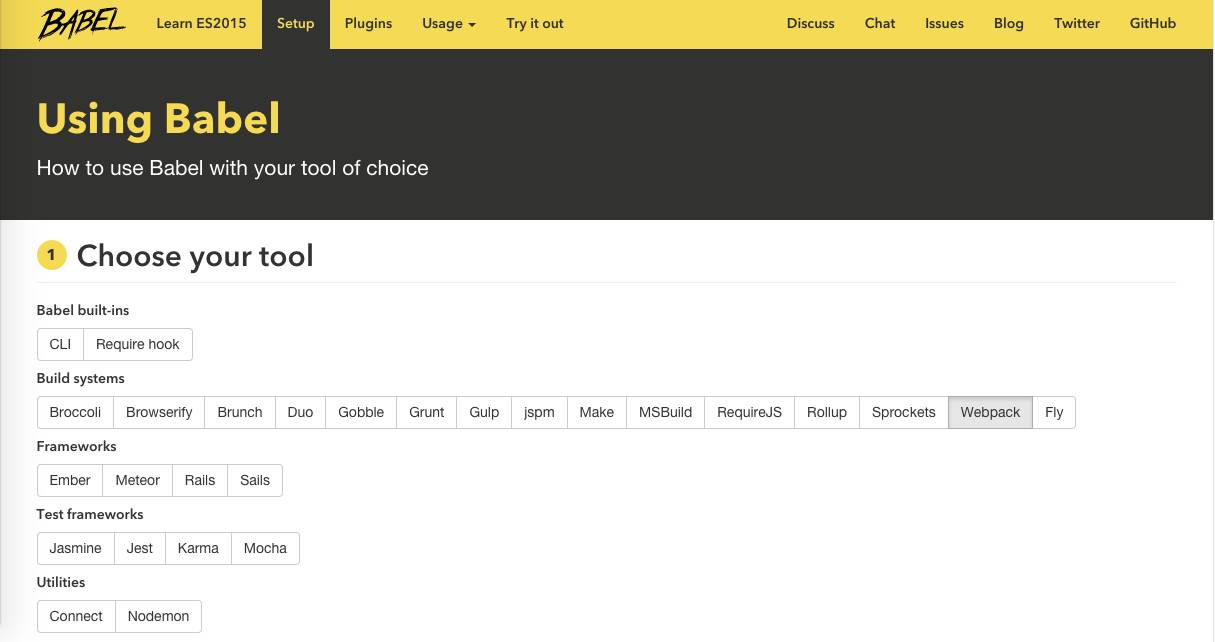Go to Issues page
1215x642 pixels.
tap(944, 23)
